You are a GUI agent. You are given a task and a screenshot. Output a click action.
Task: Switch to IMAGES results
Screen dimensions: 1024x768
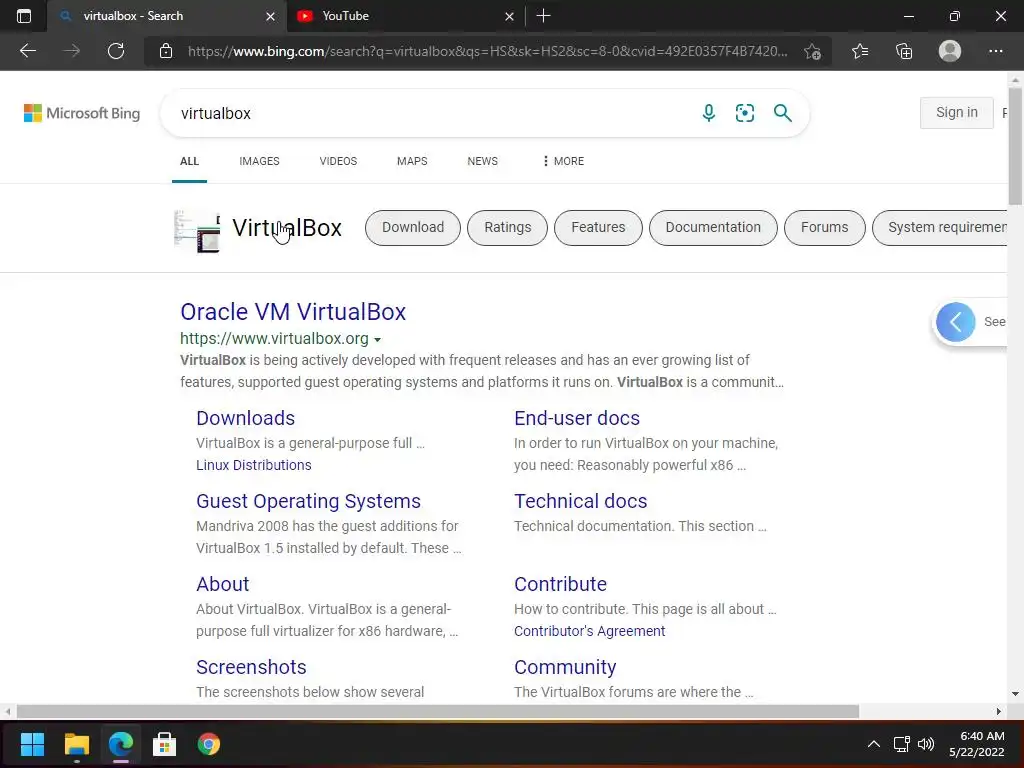(259, 161)
